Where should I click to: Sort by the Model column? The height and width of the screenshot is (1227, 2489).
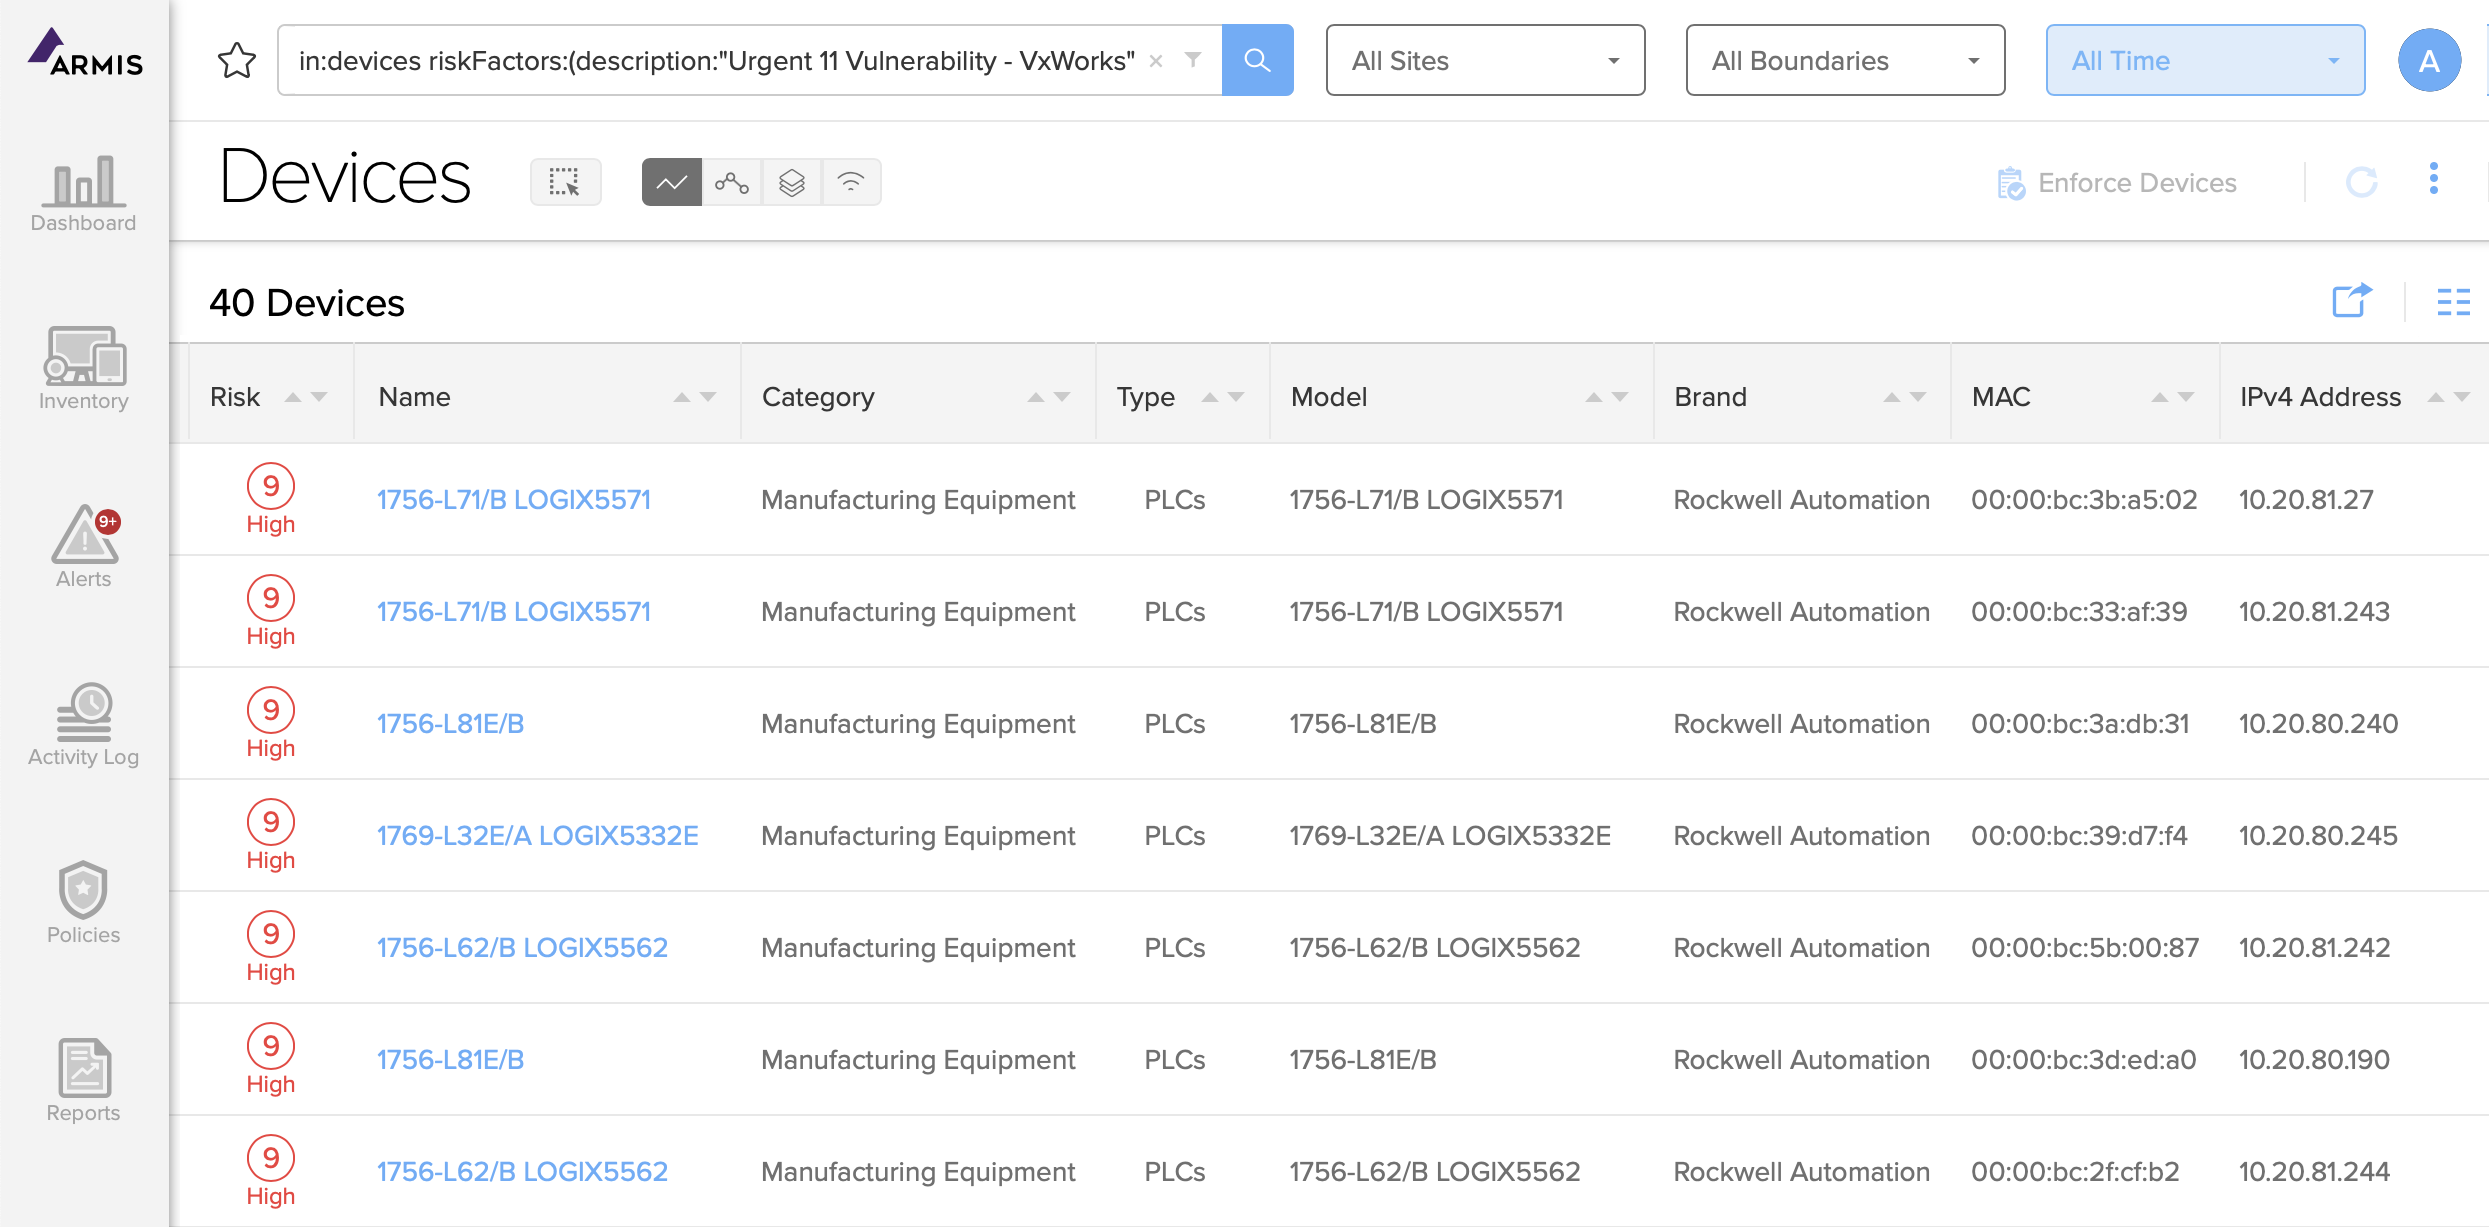1607,397
